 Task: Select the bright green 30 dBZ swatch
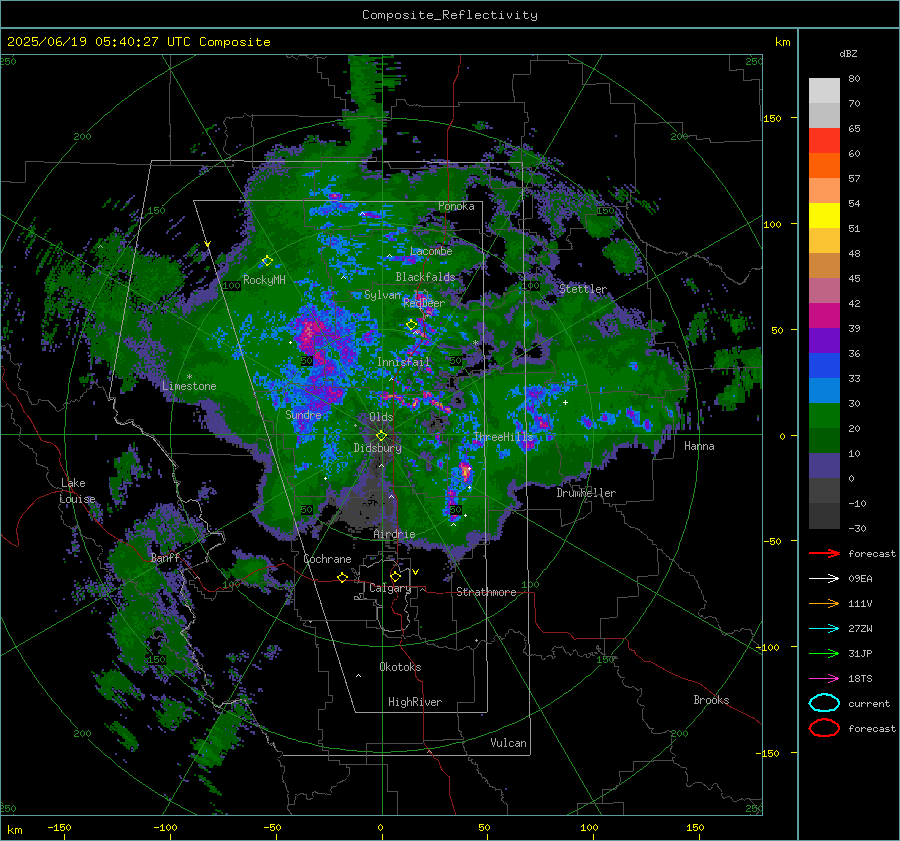824,416
